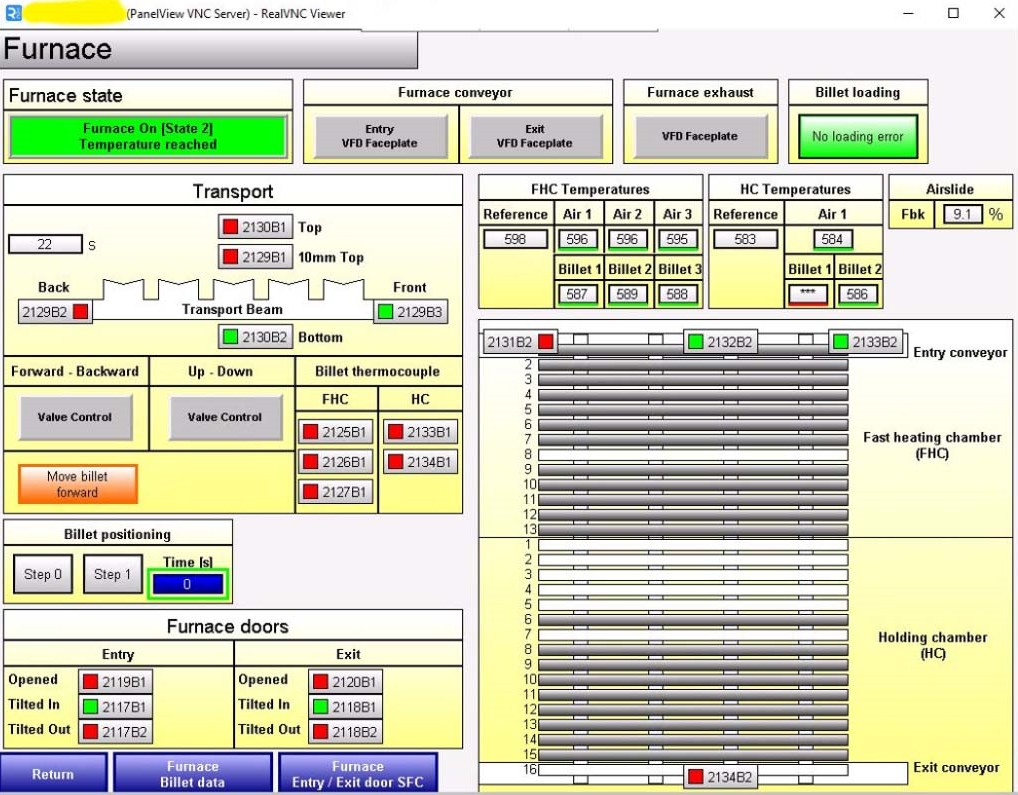1018x795 pixels.
Task: Select Step 0 billet positioning
Action: 43,574
